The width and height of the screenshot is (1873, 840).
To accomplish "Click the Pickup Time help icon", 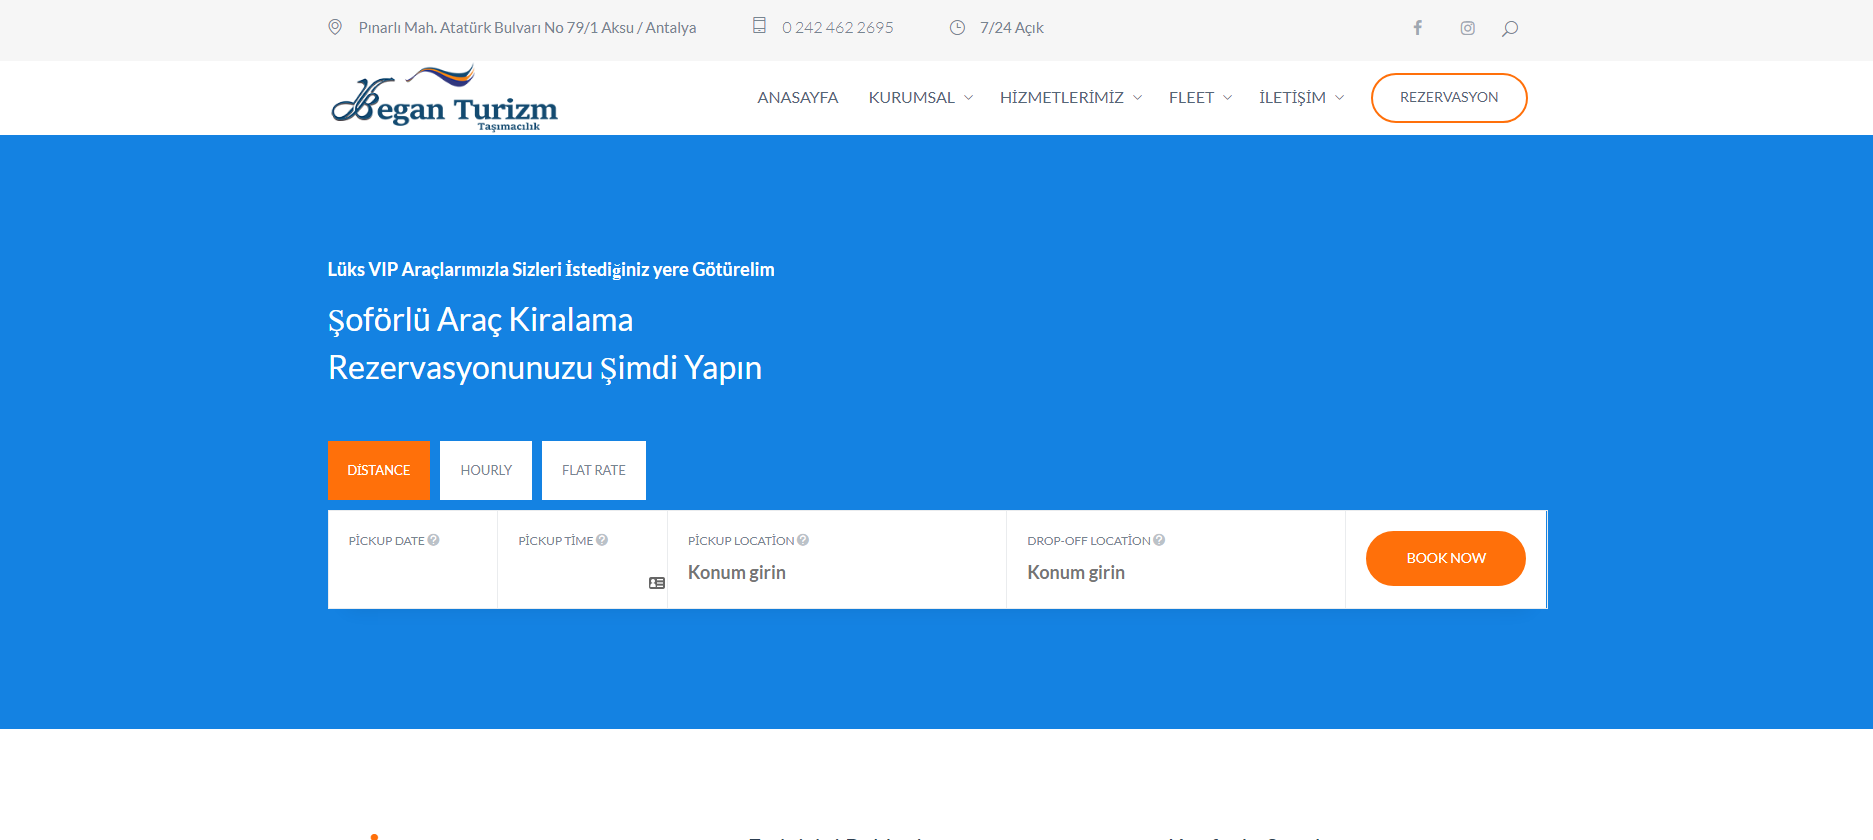I will (x=602, y=540).
